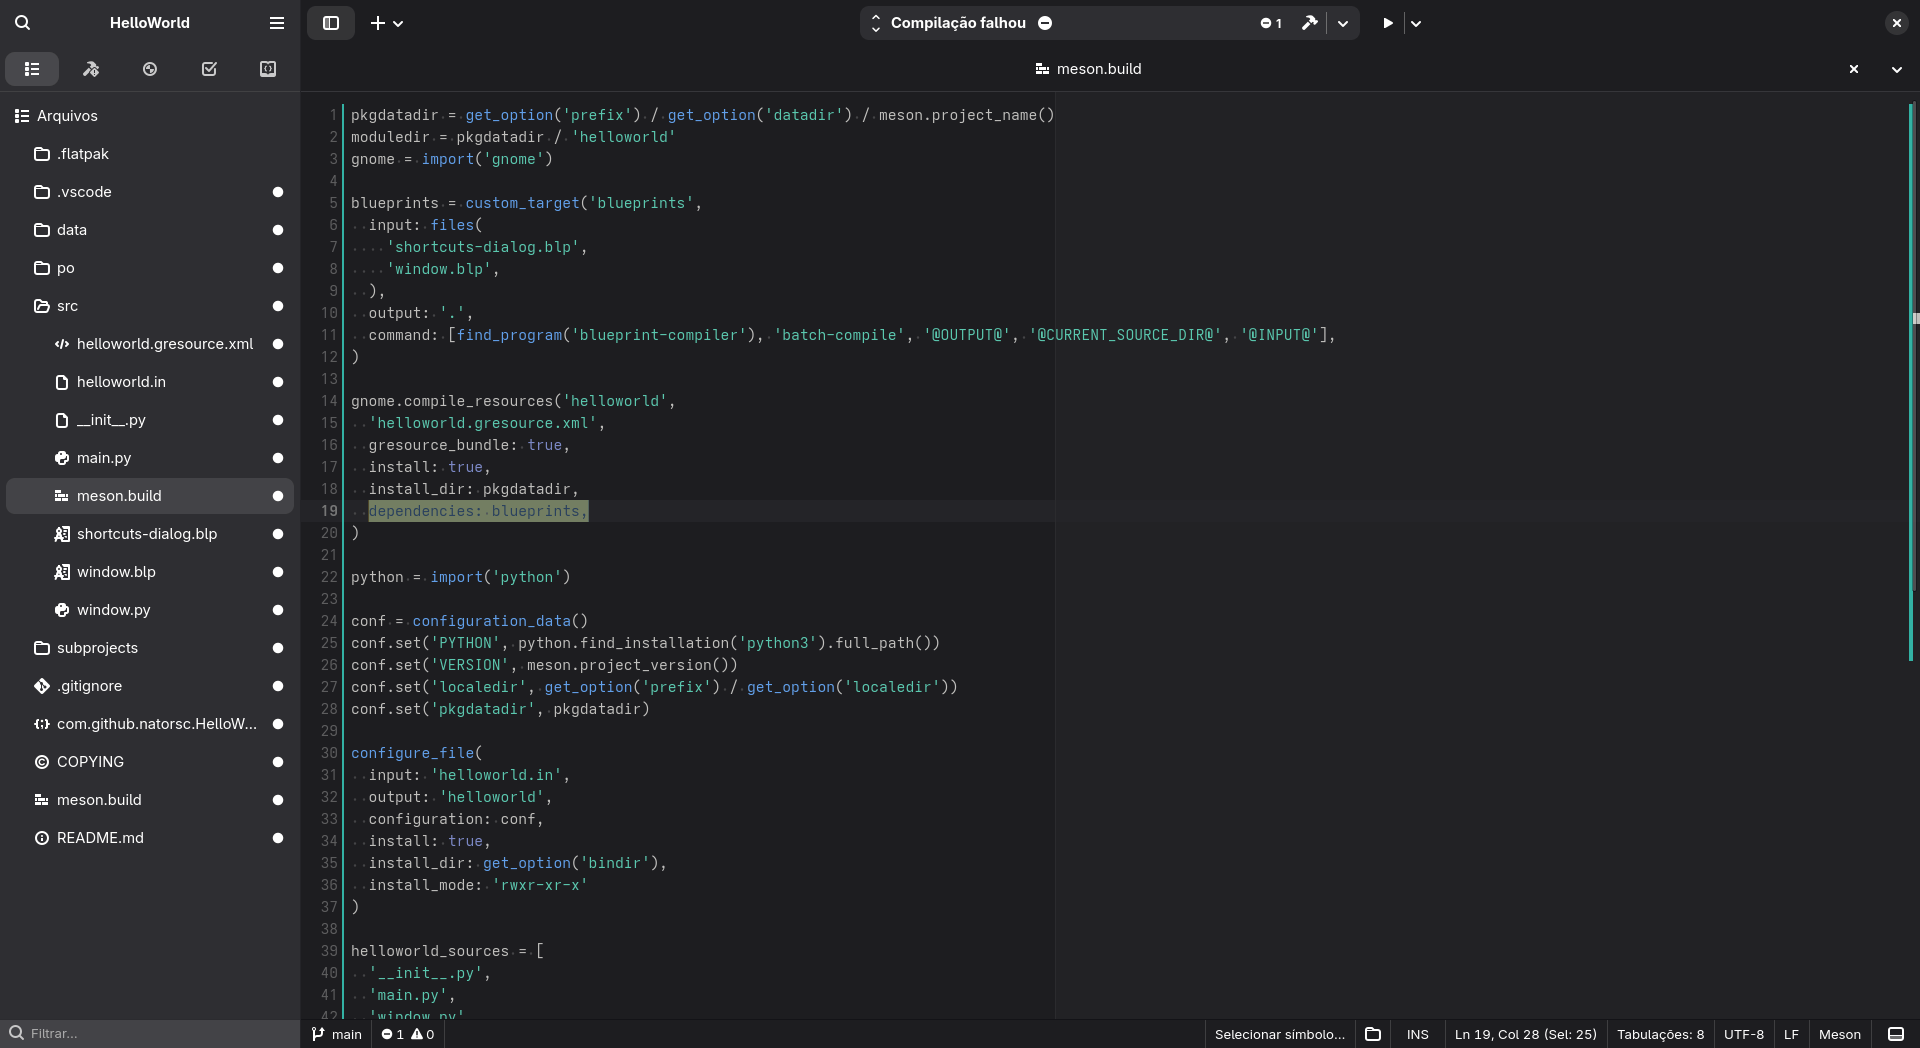Click Compilação falhou pipeline status
1920x1048 pixels.
[x=958, y=23]
